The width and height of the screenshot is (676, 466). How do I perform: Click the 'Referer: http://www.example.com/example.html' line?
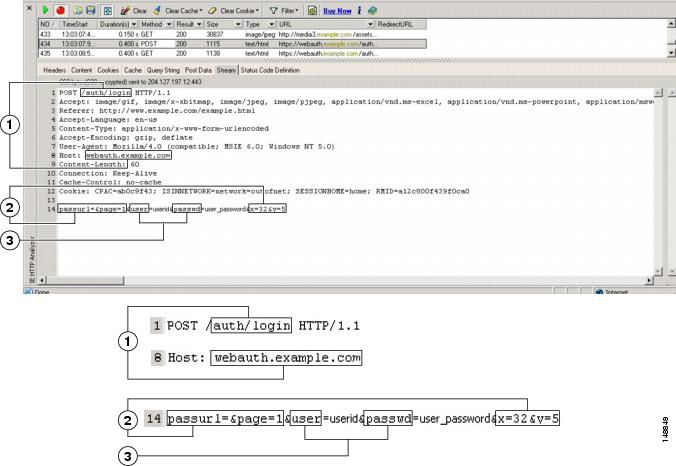pos(157,111)
